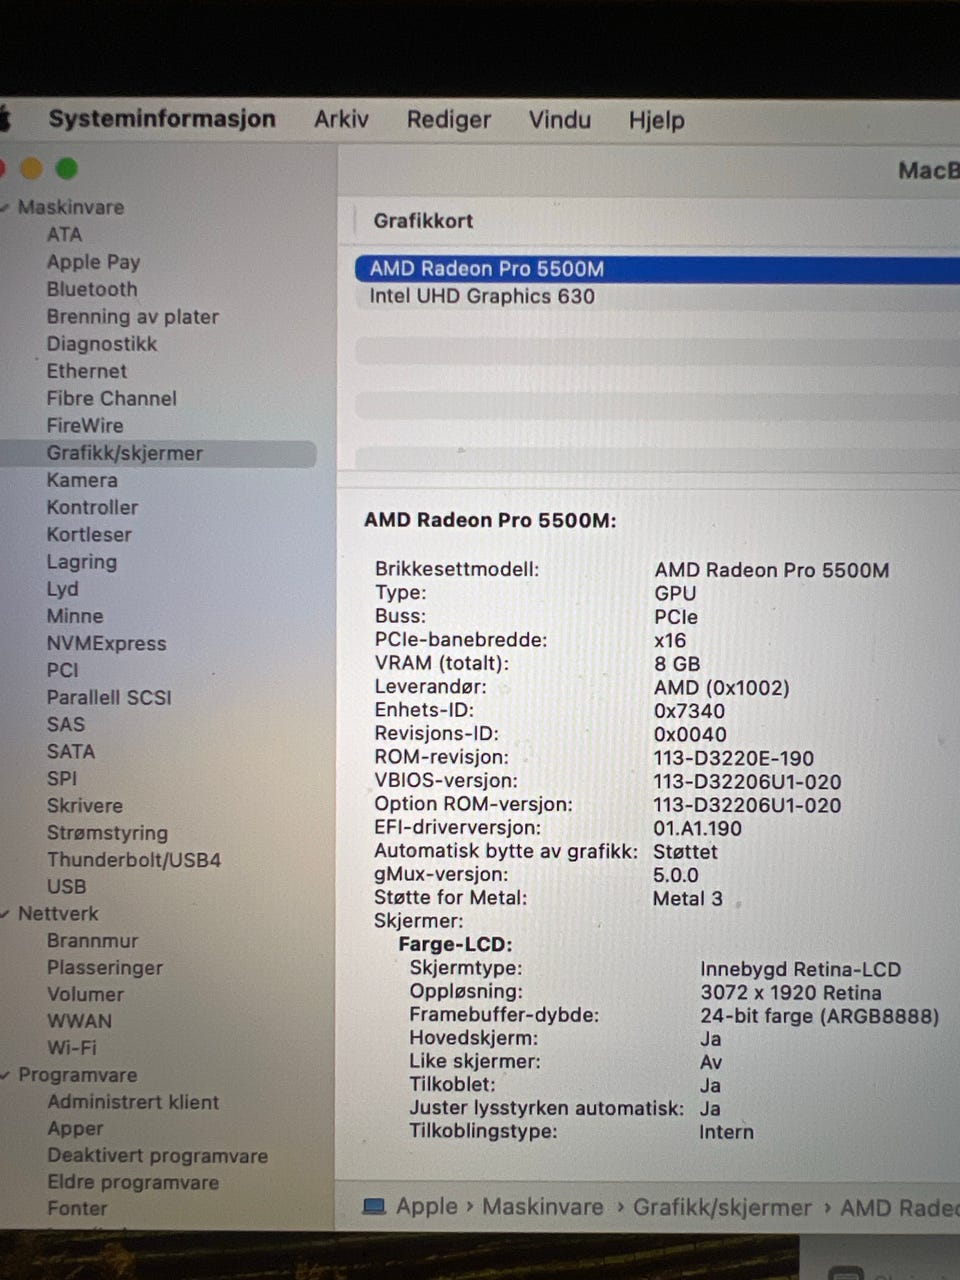Select Intel UHD Graphics 630 row

coord(657,296)
